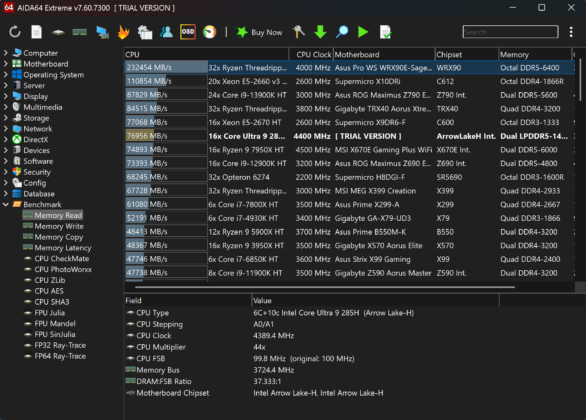Collapse the Benchmark tree node
This screenshot has height=420, width=586.
point(6,204)
